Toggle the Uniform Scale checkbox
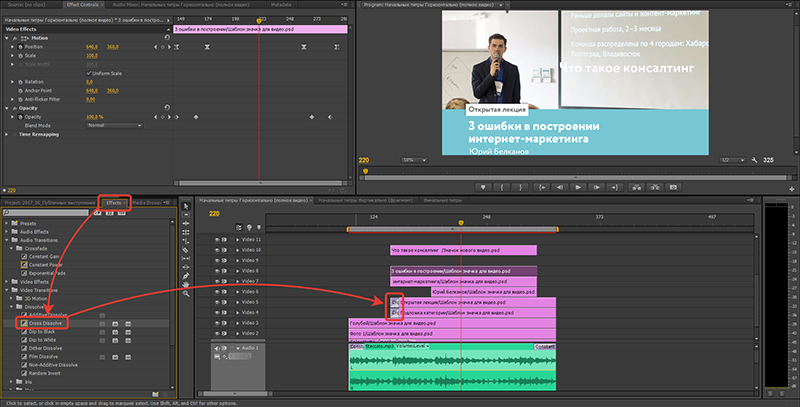 click(88, 73)
